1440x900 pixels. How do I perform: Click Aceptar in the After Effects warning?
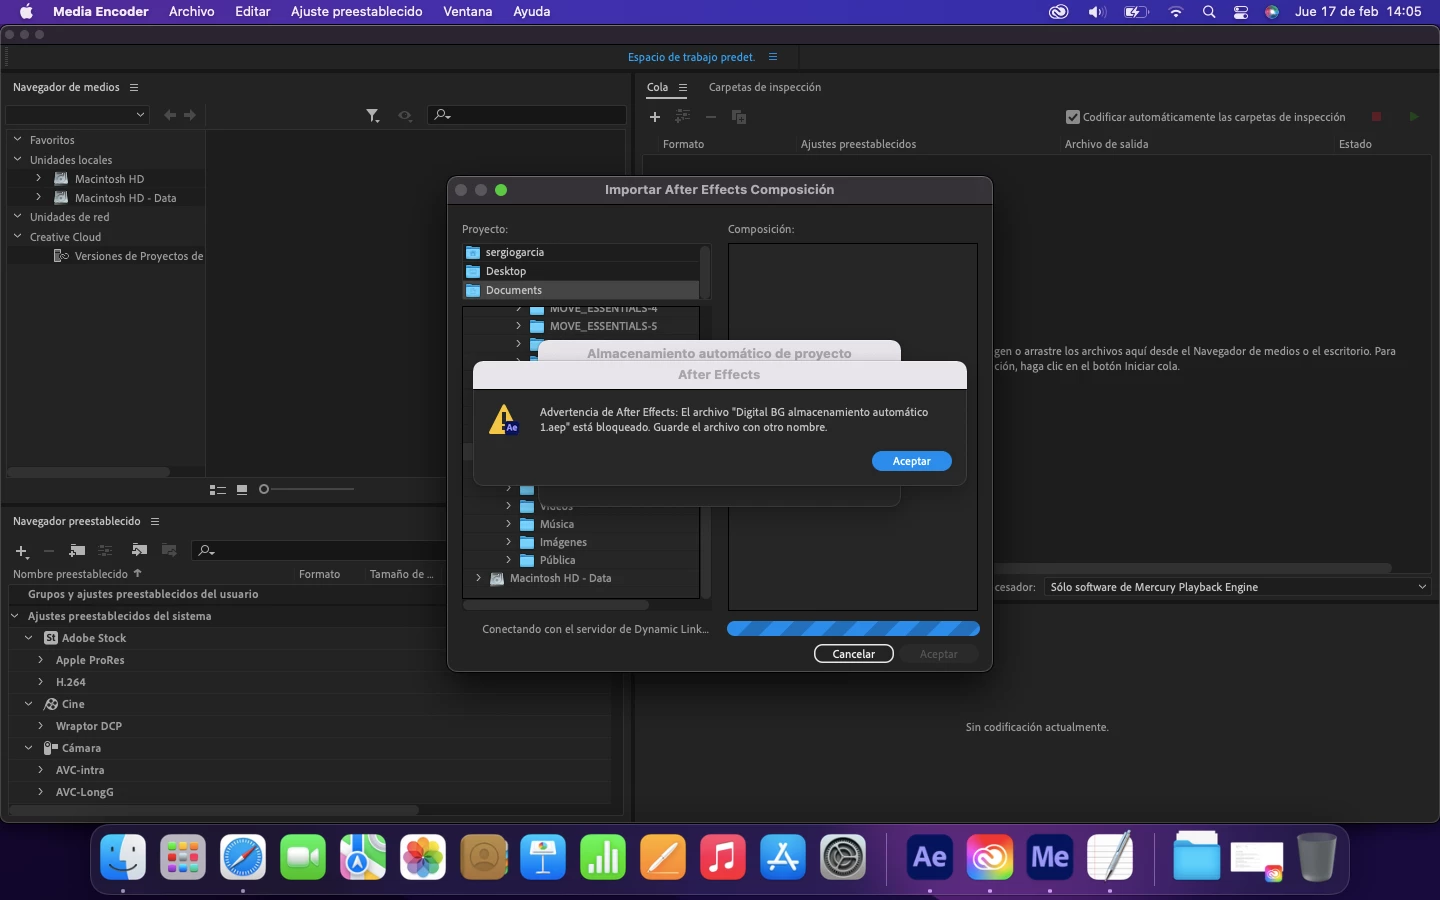point(911,461)
